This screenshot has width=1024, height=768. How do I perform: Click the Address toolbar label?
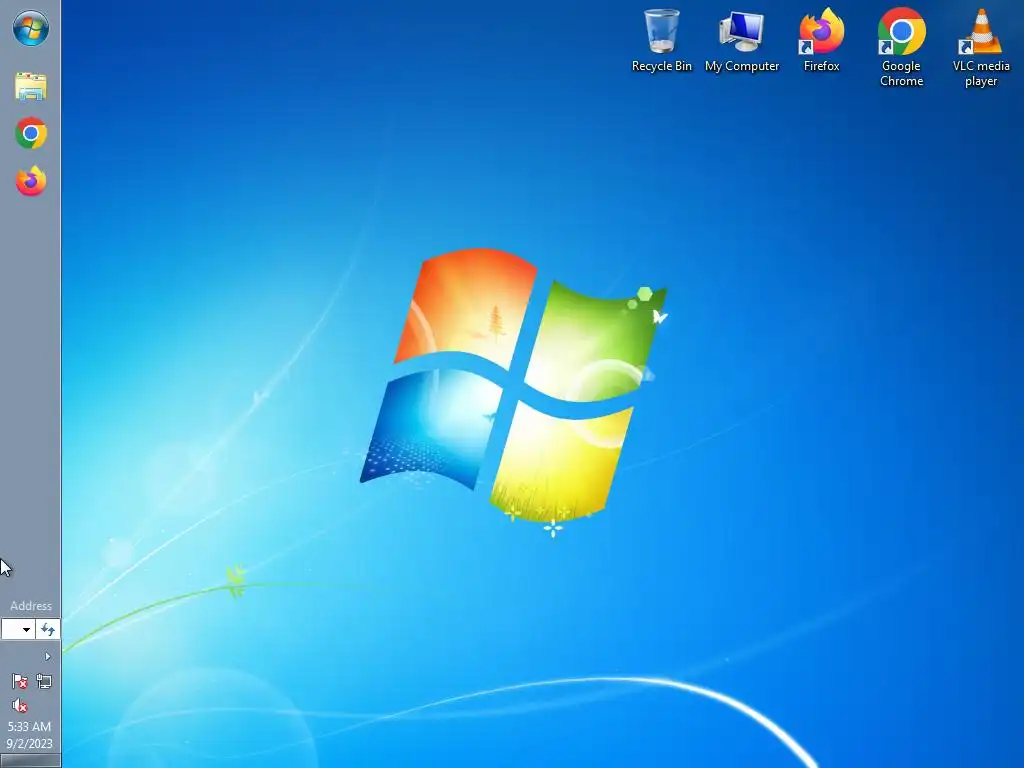(31, 606)
